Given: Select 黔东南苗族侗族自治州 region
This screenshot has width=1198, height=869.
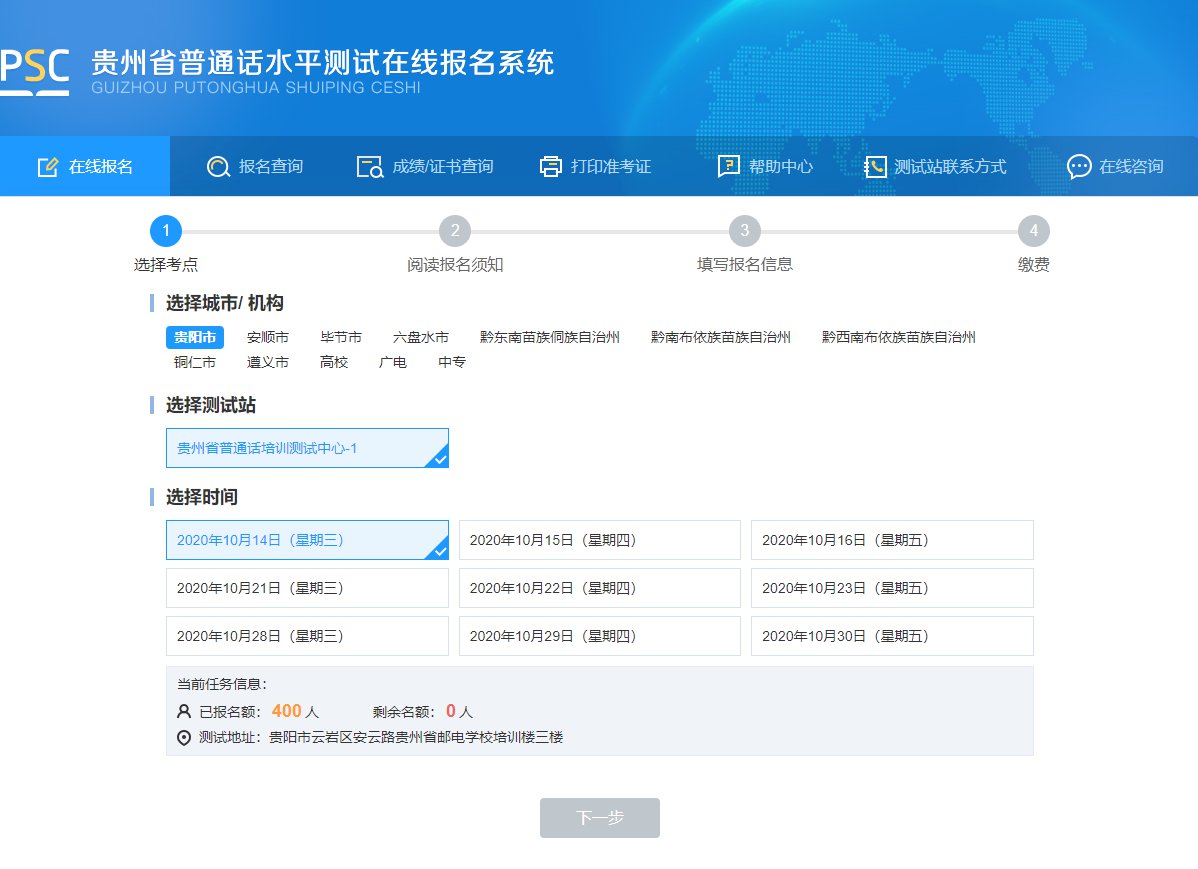Looking at the screenshot, I should coord(550,338).
